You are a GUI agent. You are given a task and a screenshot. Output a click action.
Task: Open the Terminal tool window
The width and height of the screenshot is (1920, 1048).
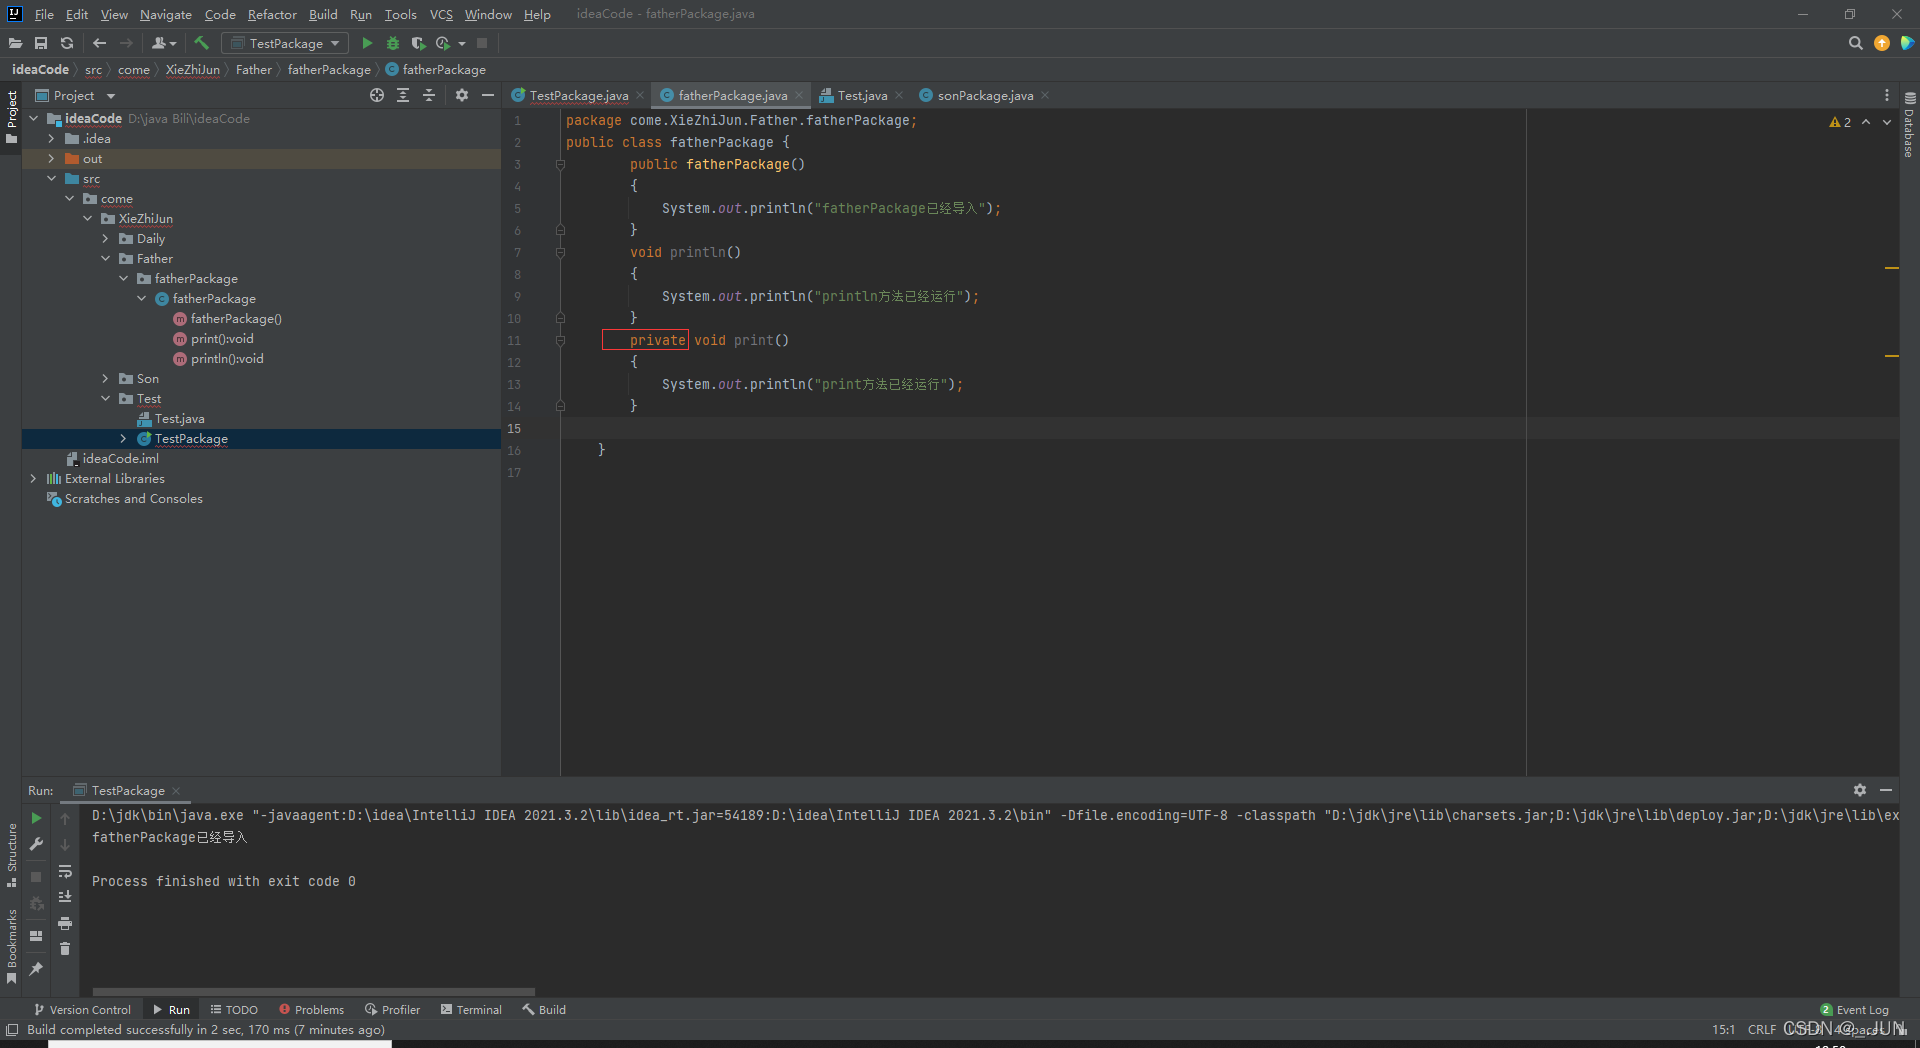[471, 1010]
